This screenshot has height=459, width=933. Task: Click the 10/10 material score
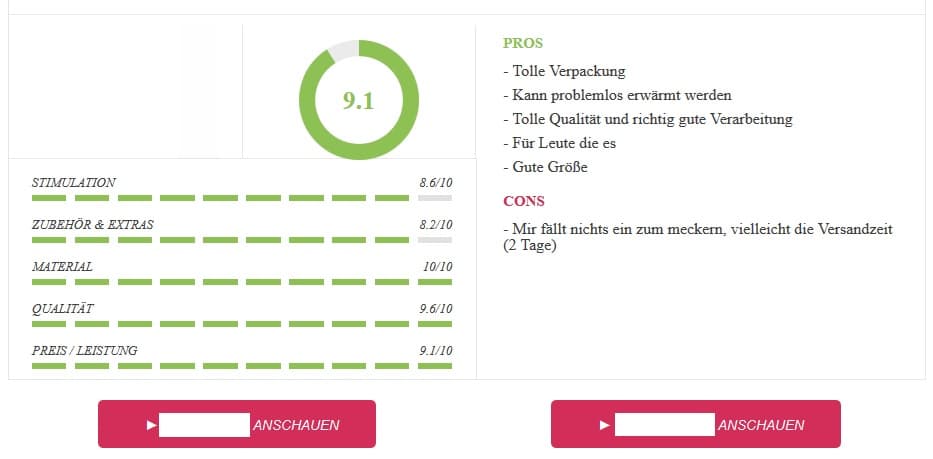coord(437,267)
